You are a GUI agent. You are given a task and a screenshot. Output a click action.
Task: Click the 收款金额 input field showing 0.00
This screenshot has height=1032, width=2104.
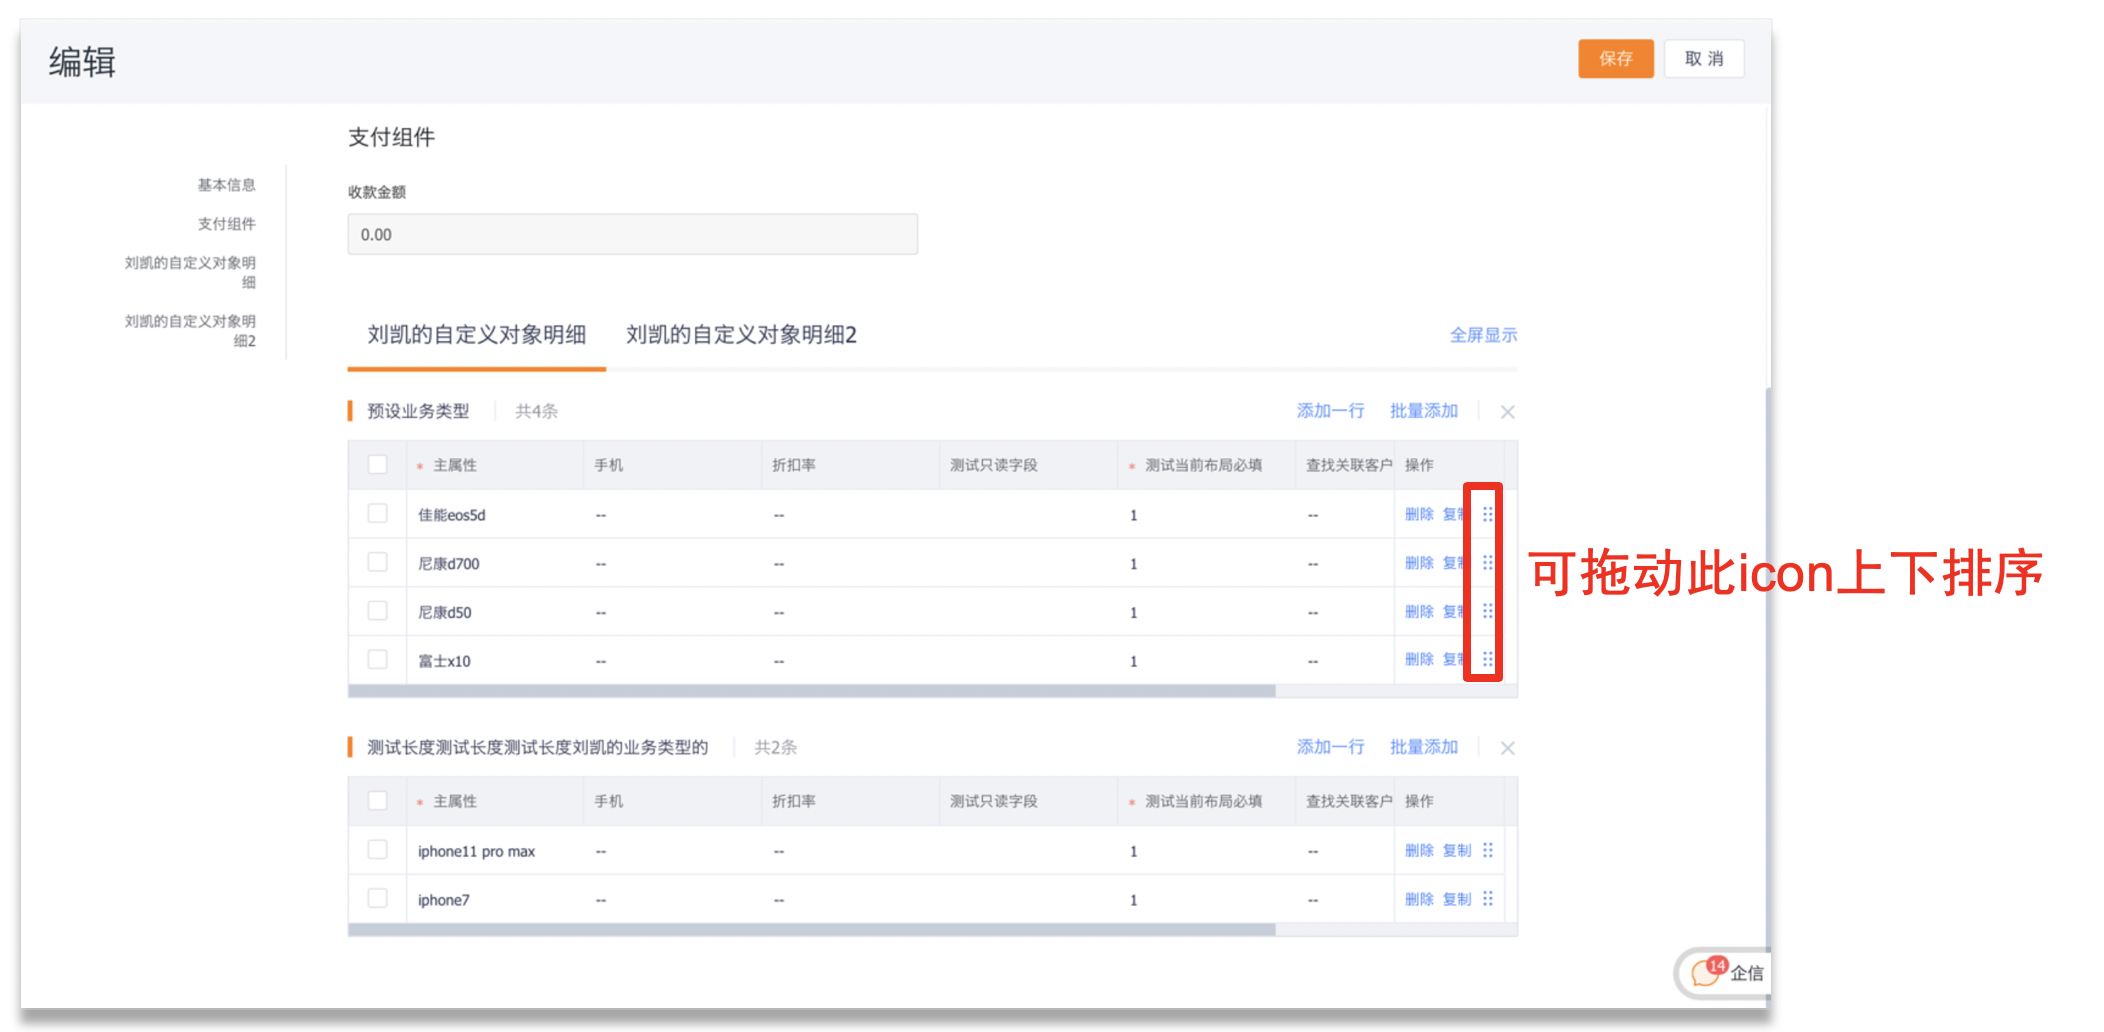632,234
